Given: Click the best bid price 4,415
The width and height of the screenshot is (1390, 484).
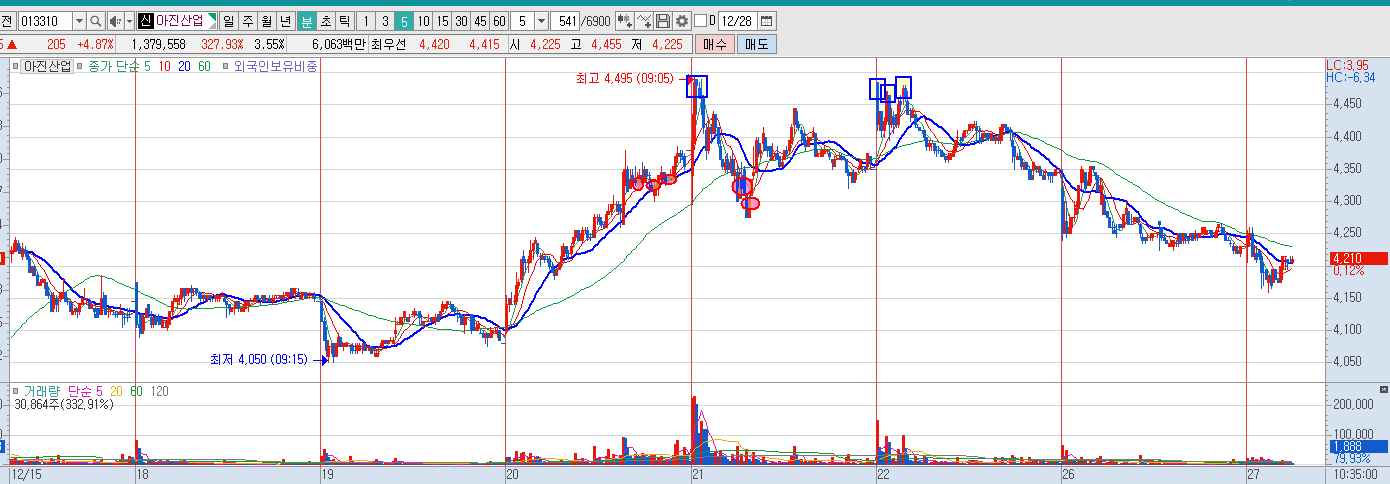Looking at the screenshot, I should [x=484, y=45].
